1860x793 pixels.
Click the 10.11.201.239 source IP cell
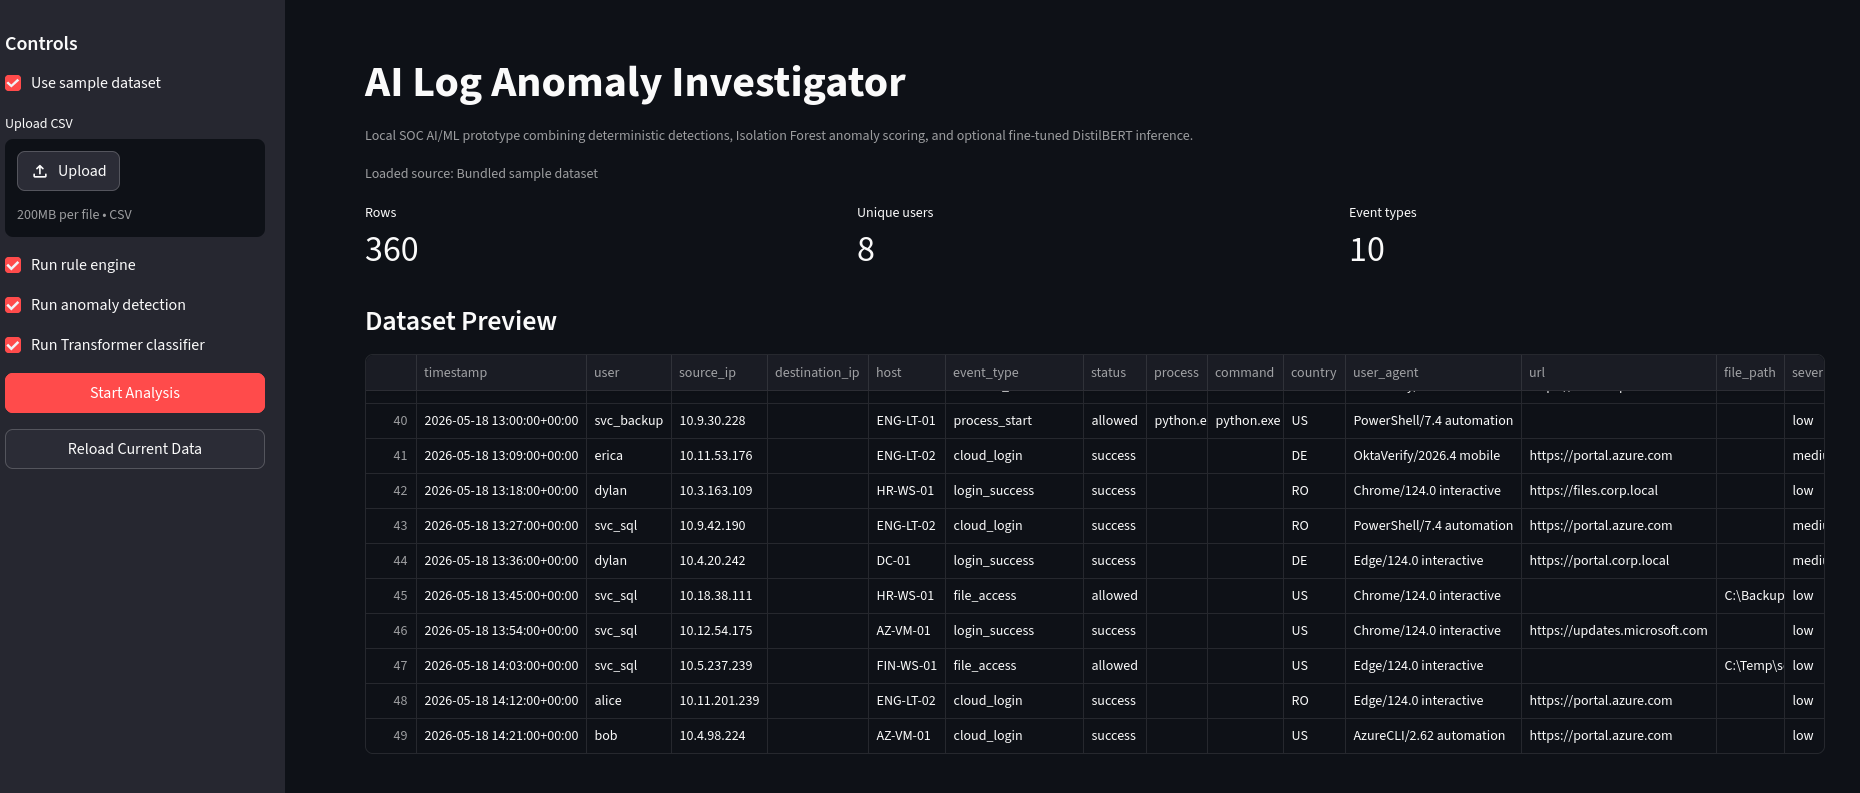click(x=719, y=701)
